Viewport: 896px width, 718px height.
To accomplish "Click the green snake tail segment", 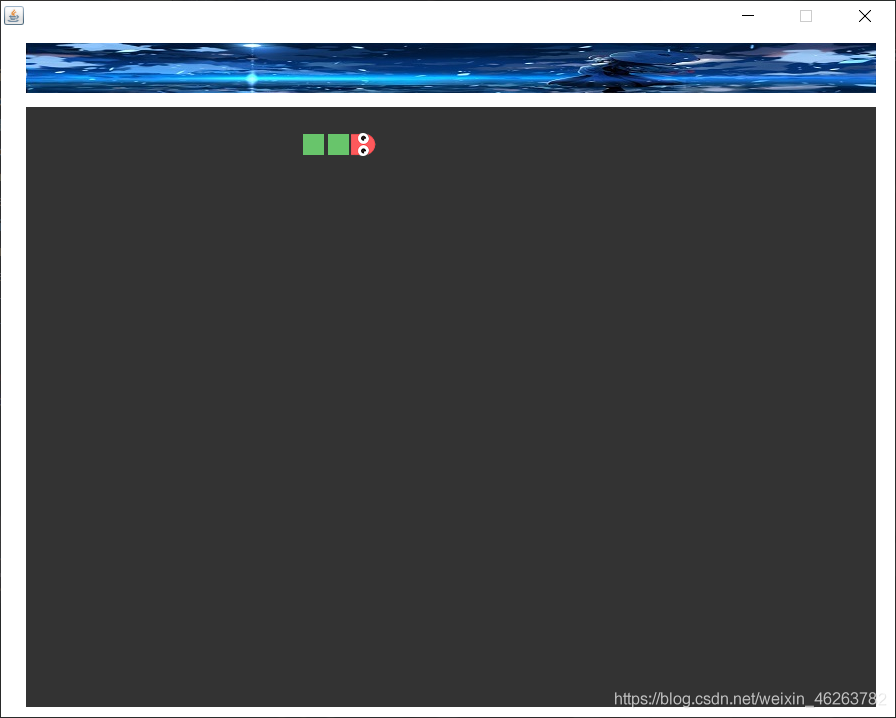I will point(313,145).
